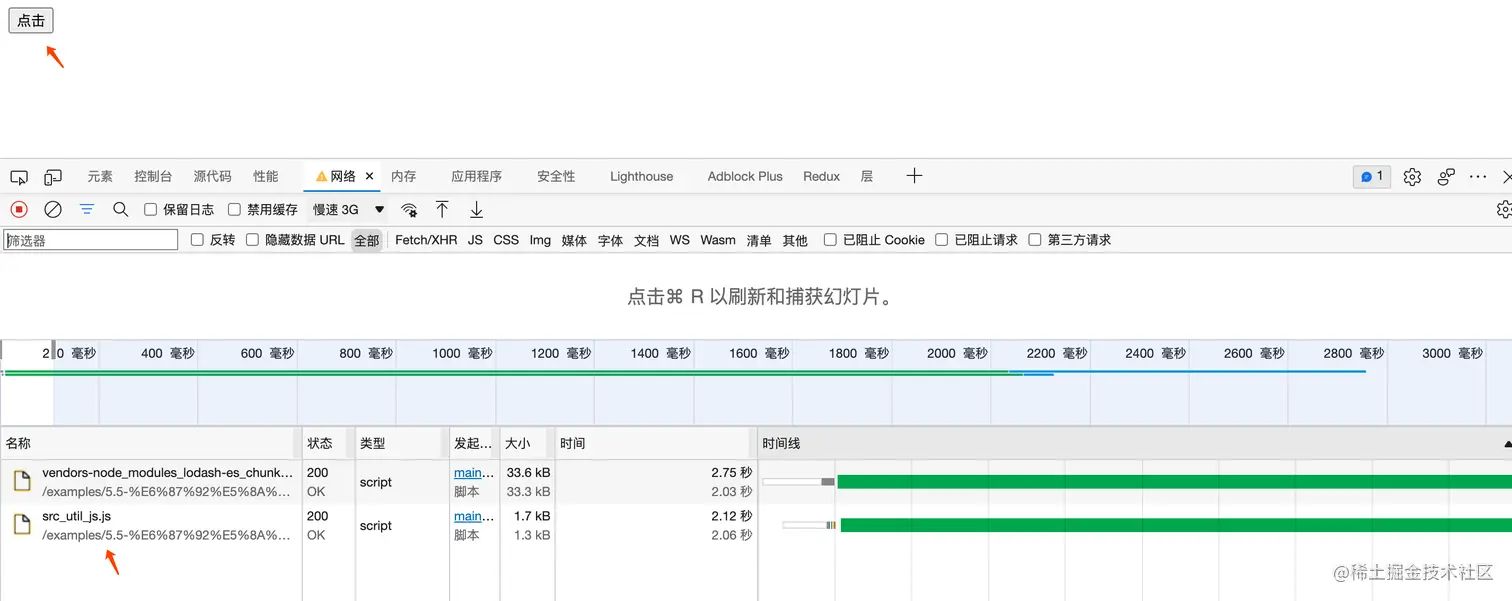Check the 已阻止请求 checkbox

[x=942, y=240]
